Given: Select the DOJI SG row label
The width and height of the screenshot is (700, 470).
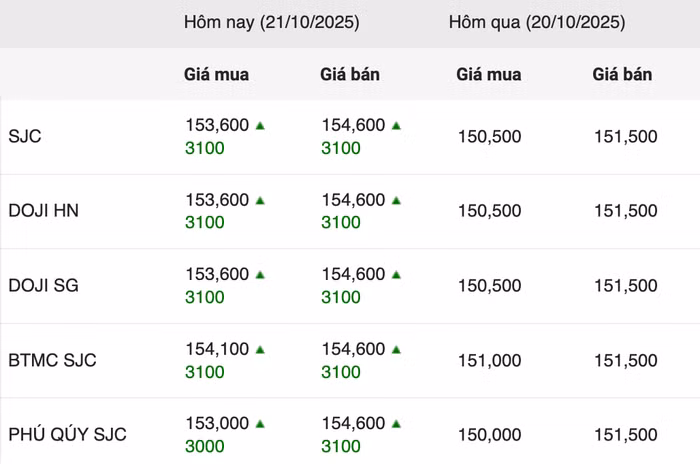Looking at the screenshot, I should pos(43,286).
